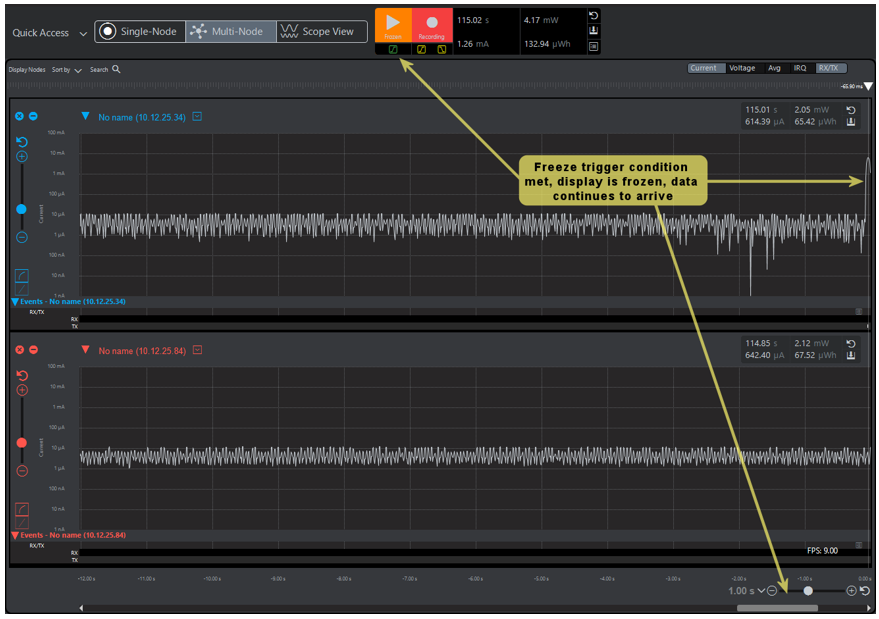Switch to Single-Node view

140,32
